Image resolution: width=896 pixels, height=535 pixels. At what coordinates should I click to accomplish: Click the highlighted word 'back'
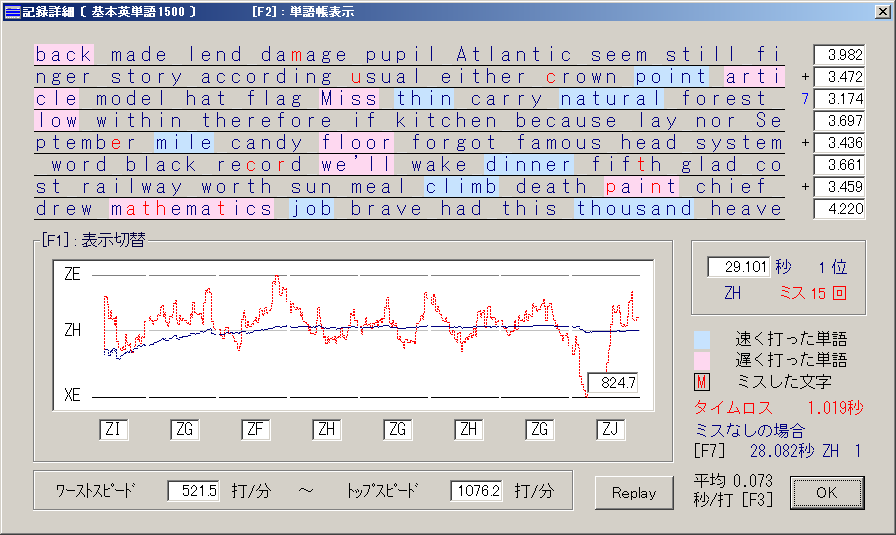point(63,55)
